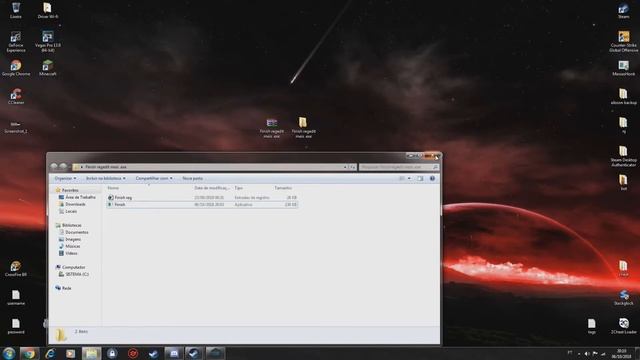Open the Compartilhar com dropdown
The height and width of the screenshot is (360, 640).
point(154,178)
